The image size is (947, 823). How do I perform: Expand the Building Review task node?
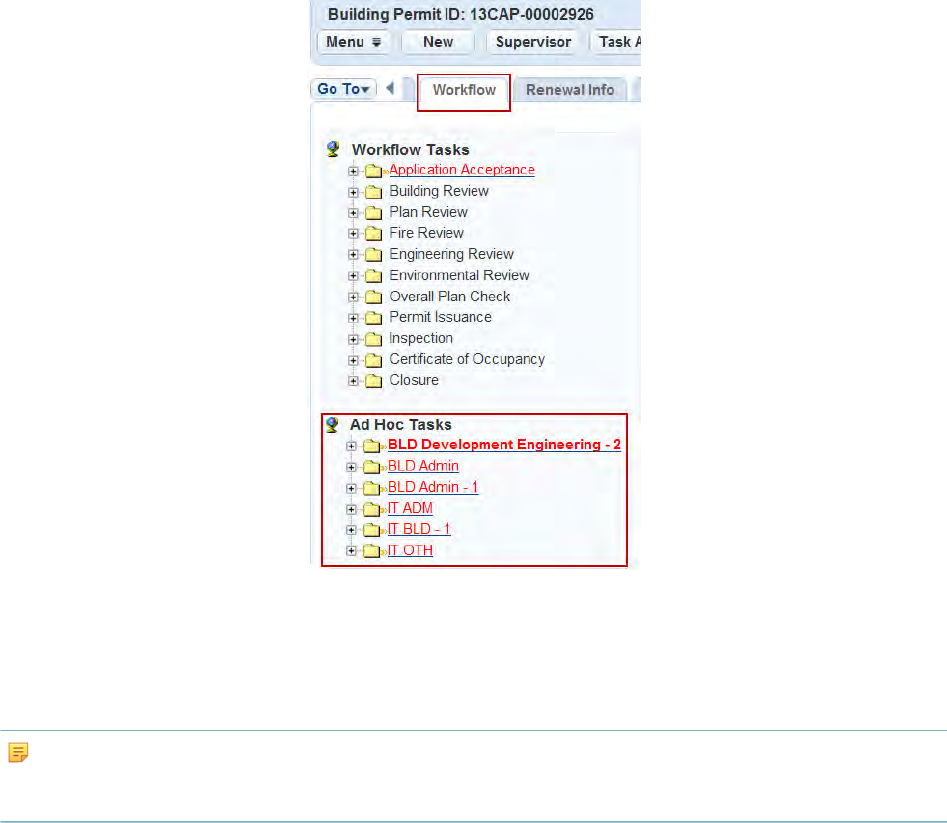(x=353, y=193)
